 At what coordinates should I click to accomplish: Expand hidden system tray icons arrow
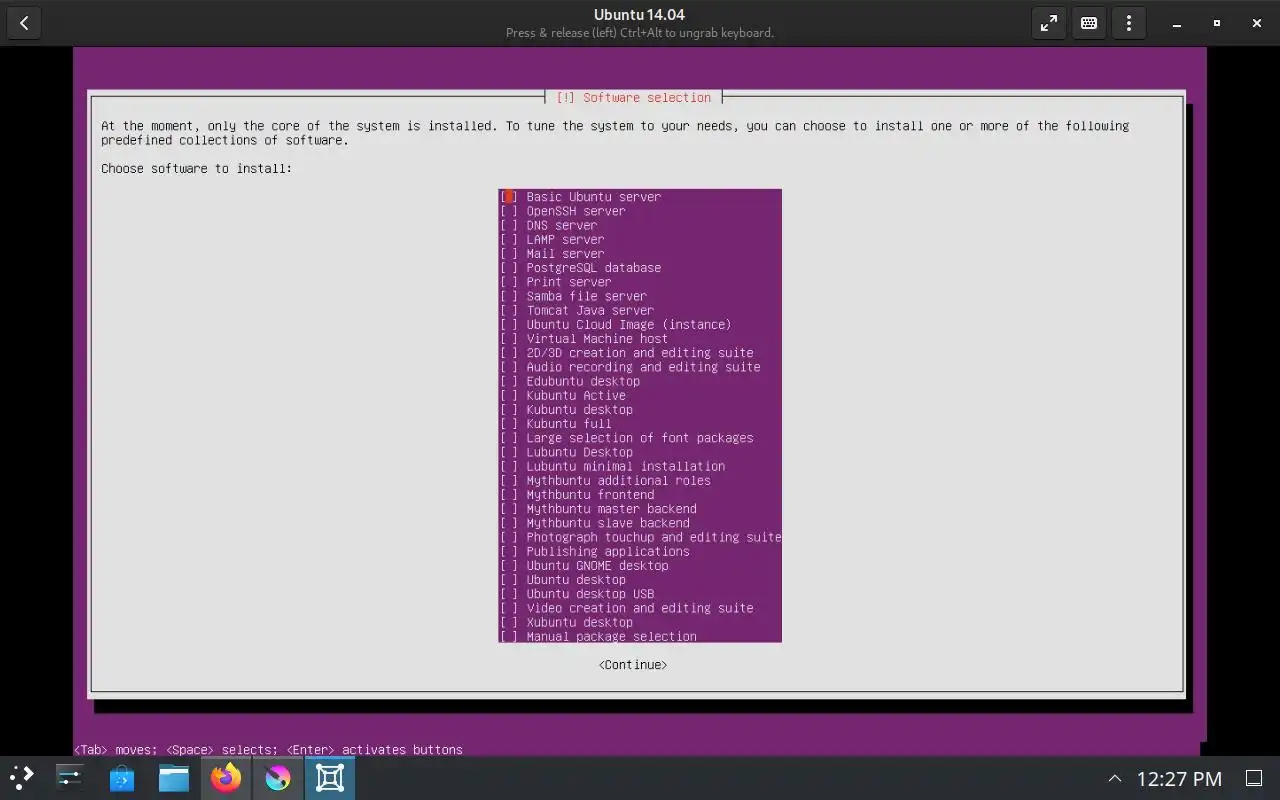[1114, 778]
